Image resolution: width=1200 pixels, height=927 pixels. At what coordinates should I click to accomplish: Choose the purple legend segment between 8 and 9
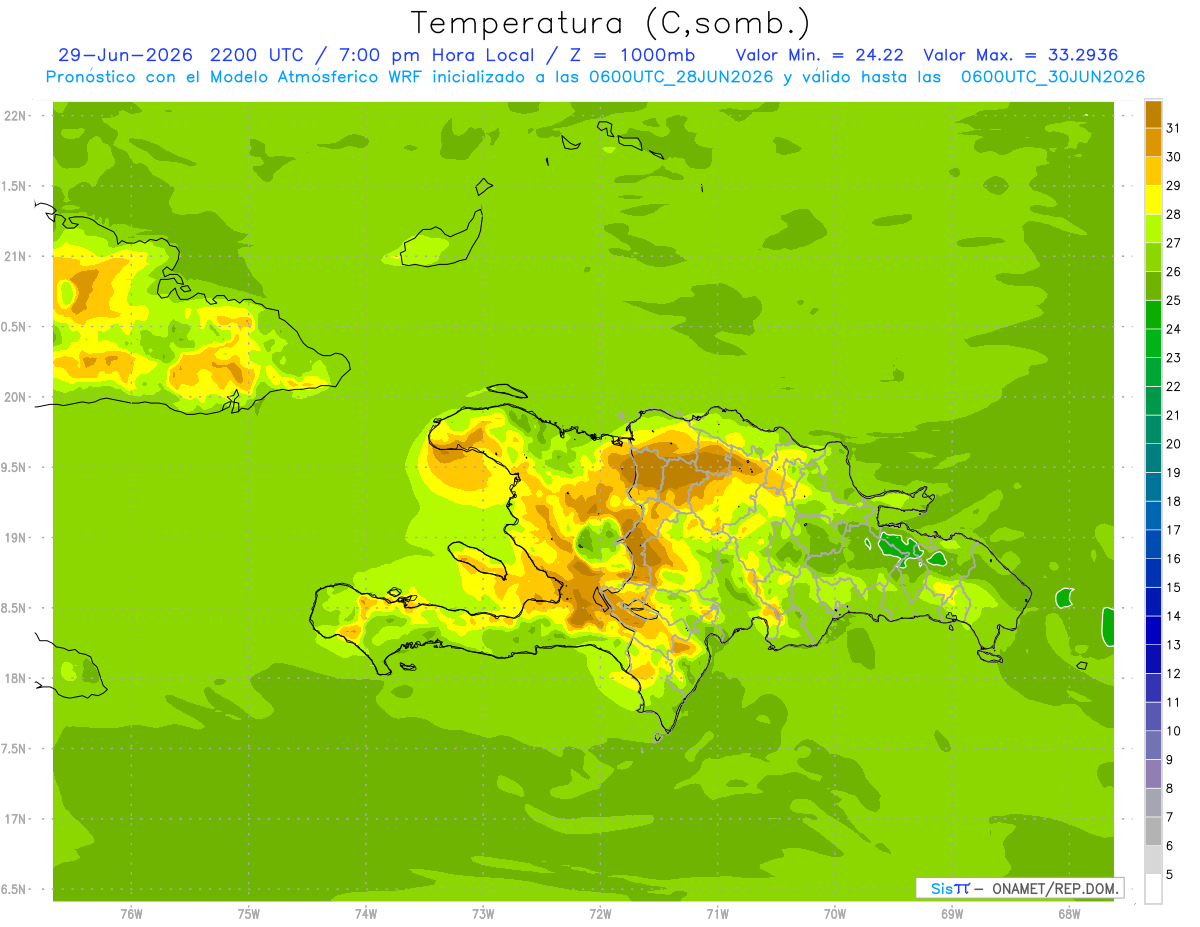tap(1153, 774)
